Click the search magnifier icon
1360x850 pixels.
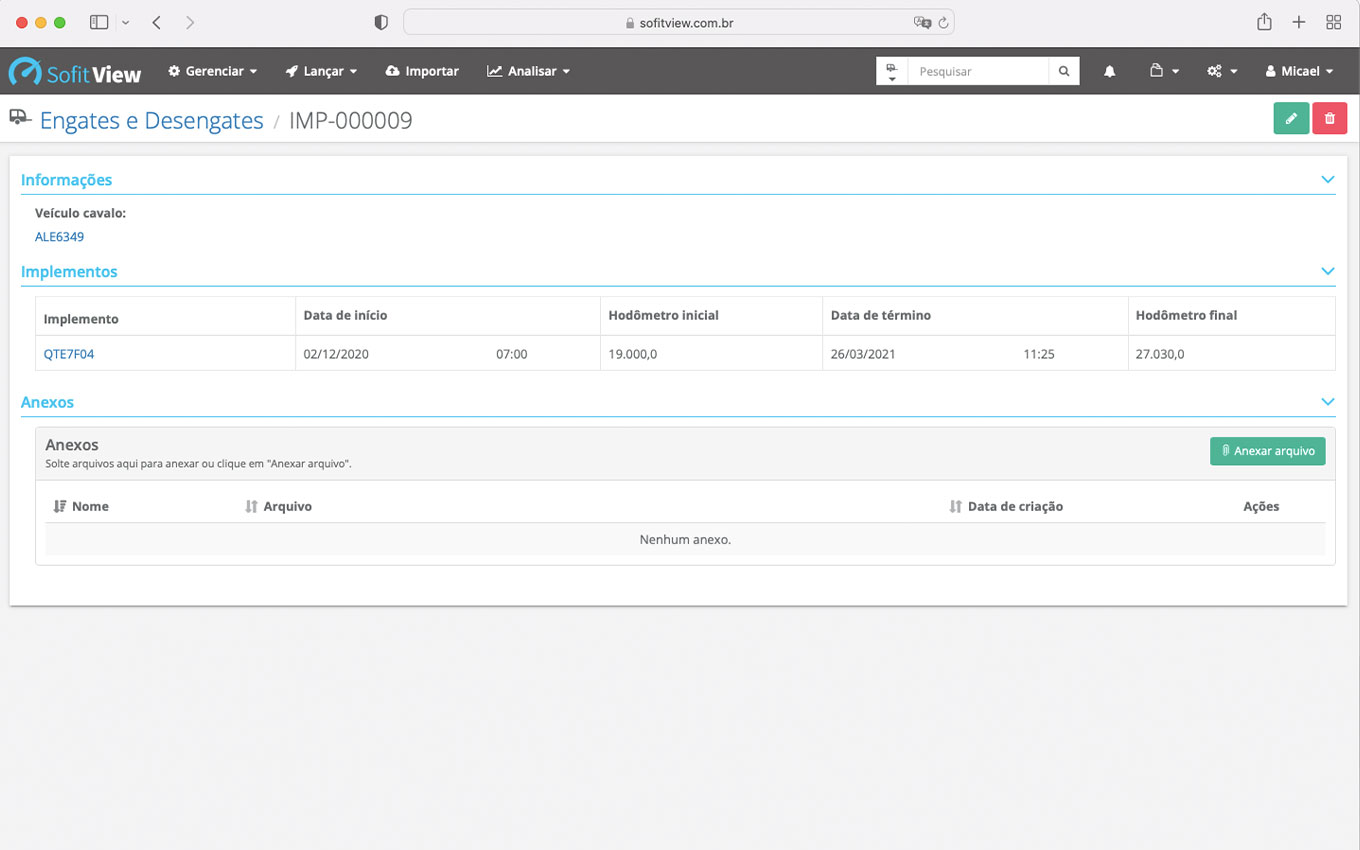(1064, 72)
